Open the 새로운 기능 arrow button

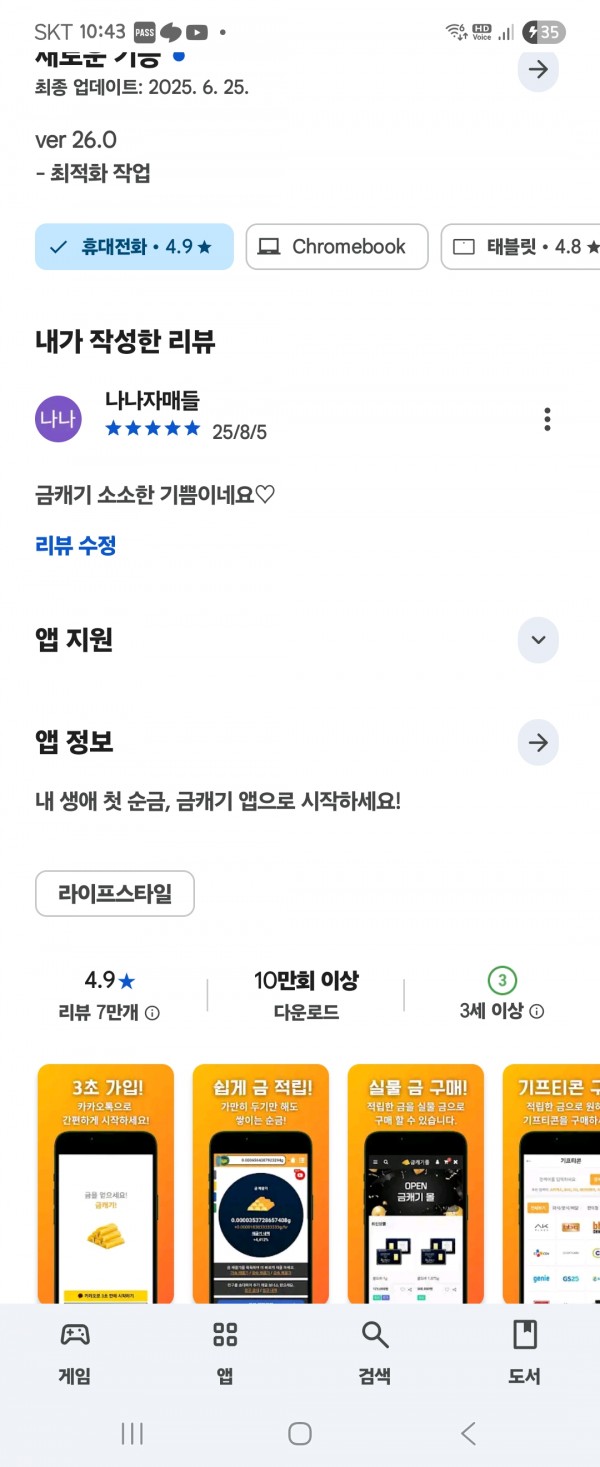[538, 69]
